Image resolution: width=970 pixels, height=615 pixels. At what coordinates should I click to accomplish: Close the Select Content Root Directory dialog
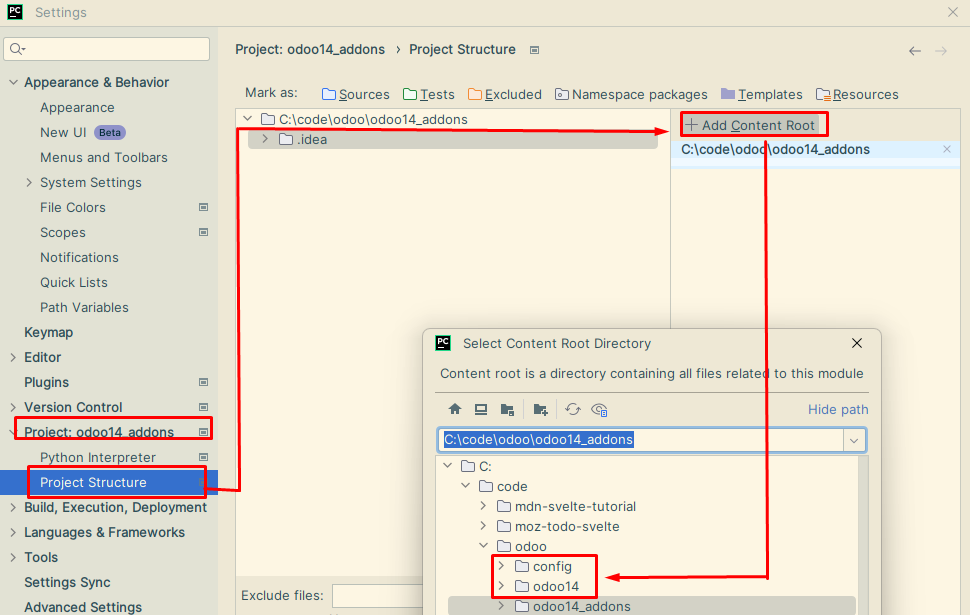[x=857, y=343]
